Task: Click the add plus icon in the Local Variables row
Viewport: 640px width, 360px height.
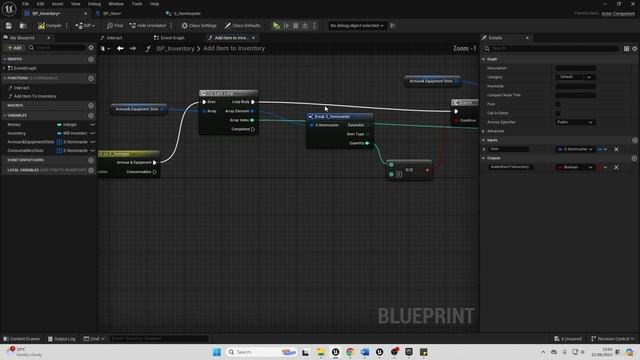Action: (91, 170)
